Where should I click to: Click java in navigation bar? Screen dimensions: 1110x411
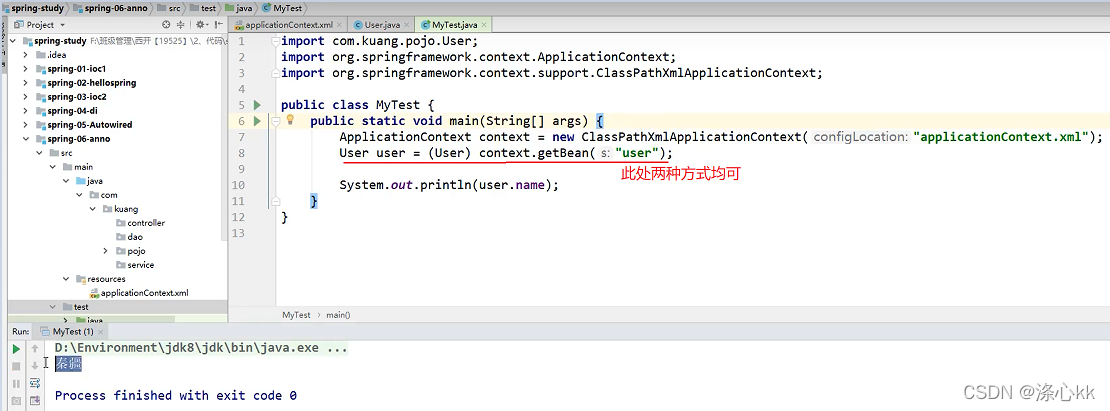pos(239,7)
